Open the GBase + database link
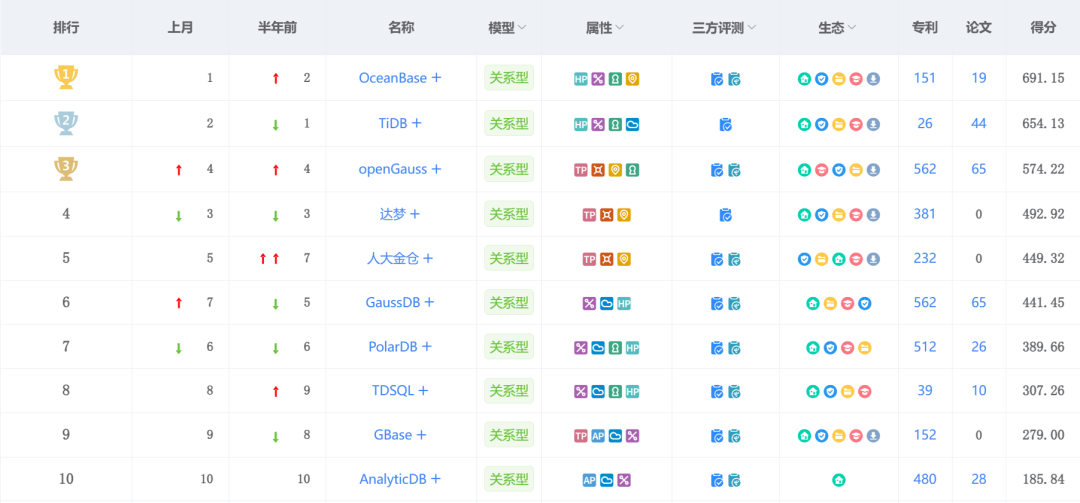This screenshot has height=503, width=1080. tap(400, 435)
